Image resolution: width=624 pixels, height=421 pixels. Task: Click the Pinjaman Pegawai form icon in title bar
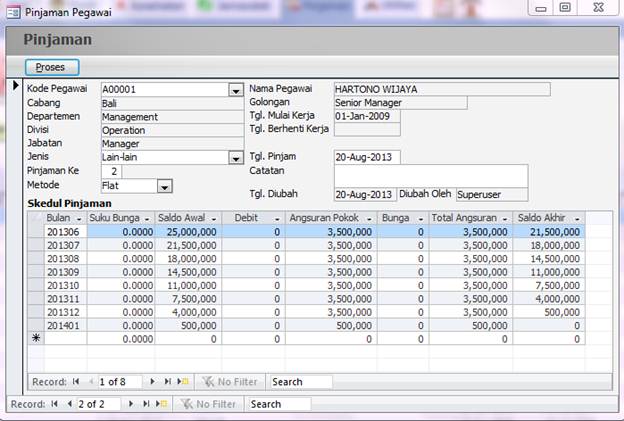tap(14, 12)
